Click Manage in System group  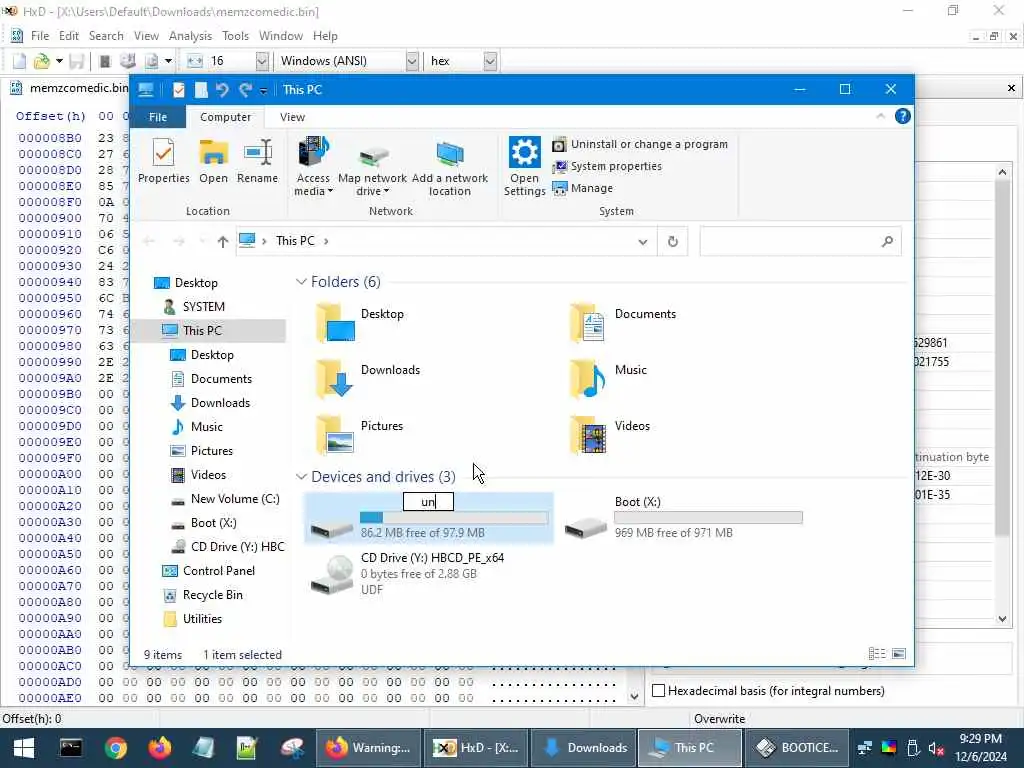tap(583, 188)
